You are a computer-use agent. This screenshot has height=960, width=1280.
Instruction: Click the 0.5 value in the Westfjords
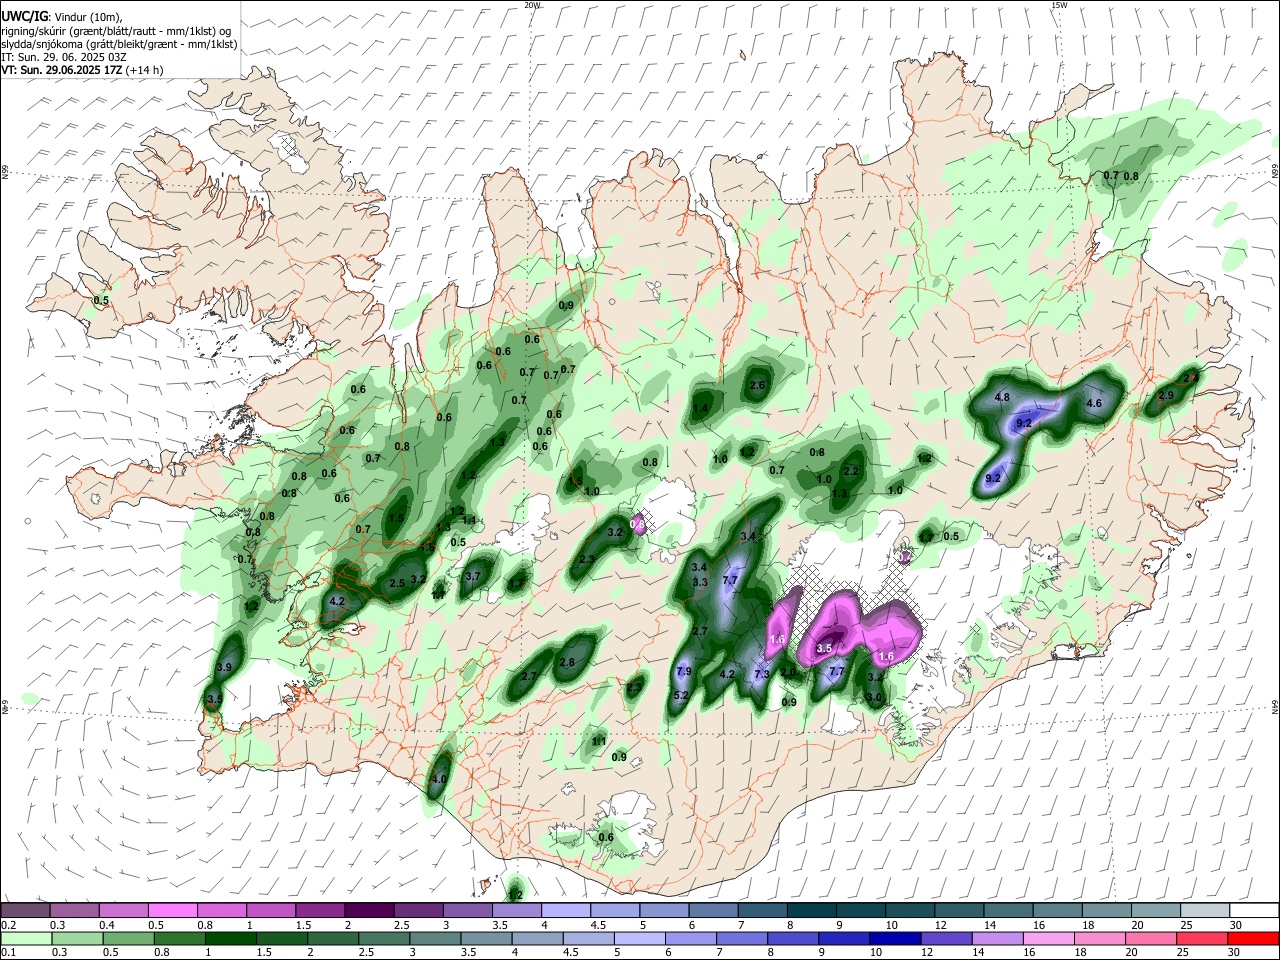click(101, 301)
